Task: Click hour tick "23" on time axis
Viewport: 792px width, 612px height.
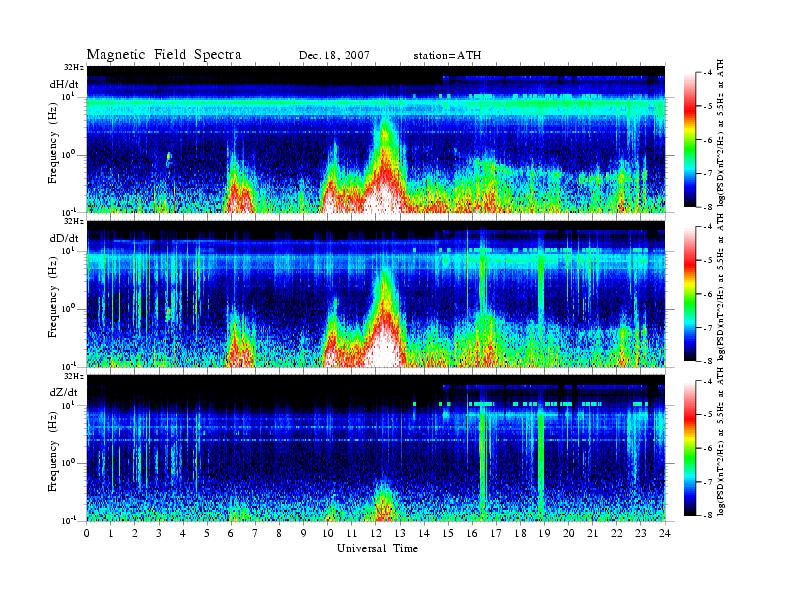Action: (641, 533)
